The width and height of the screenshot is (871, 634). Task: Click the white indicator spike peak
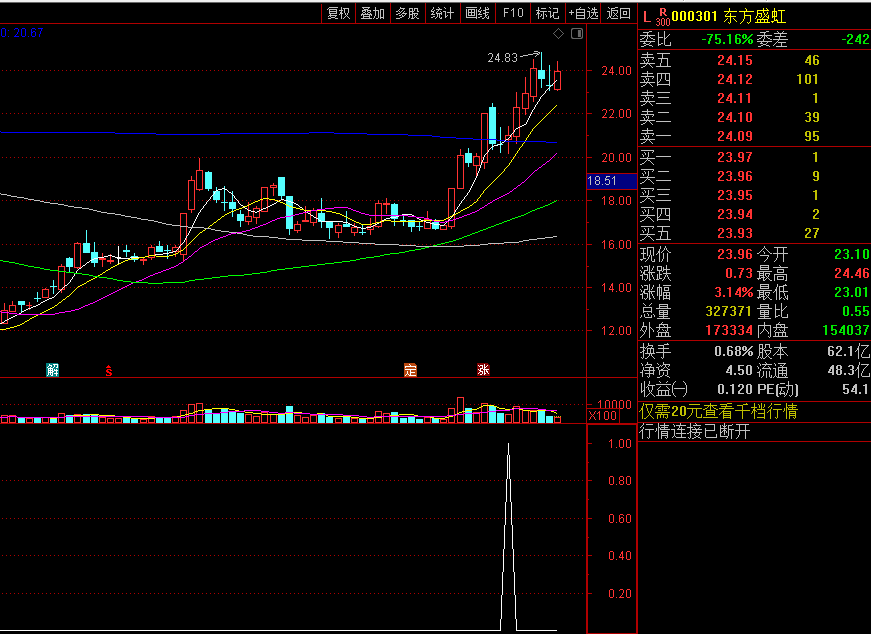pyautogui.click(x=508, y=445)
